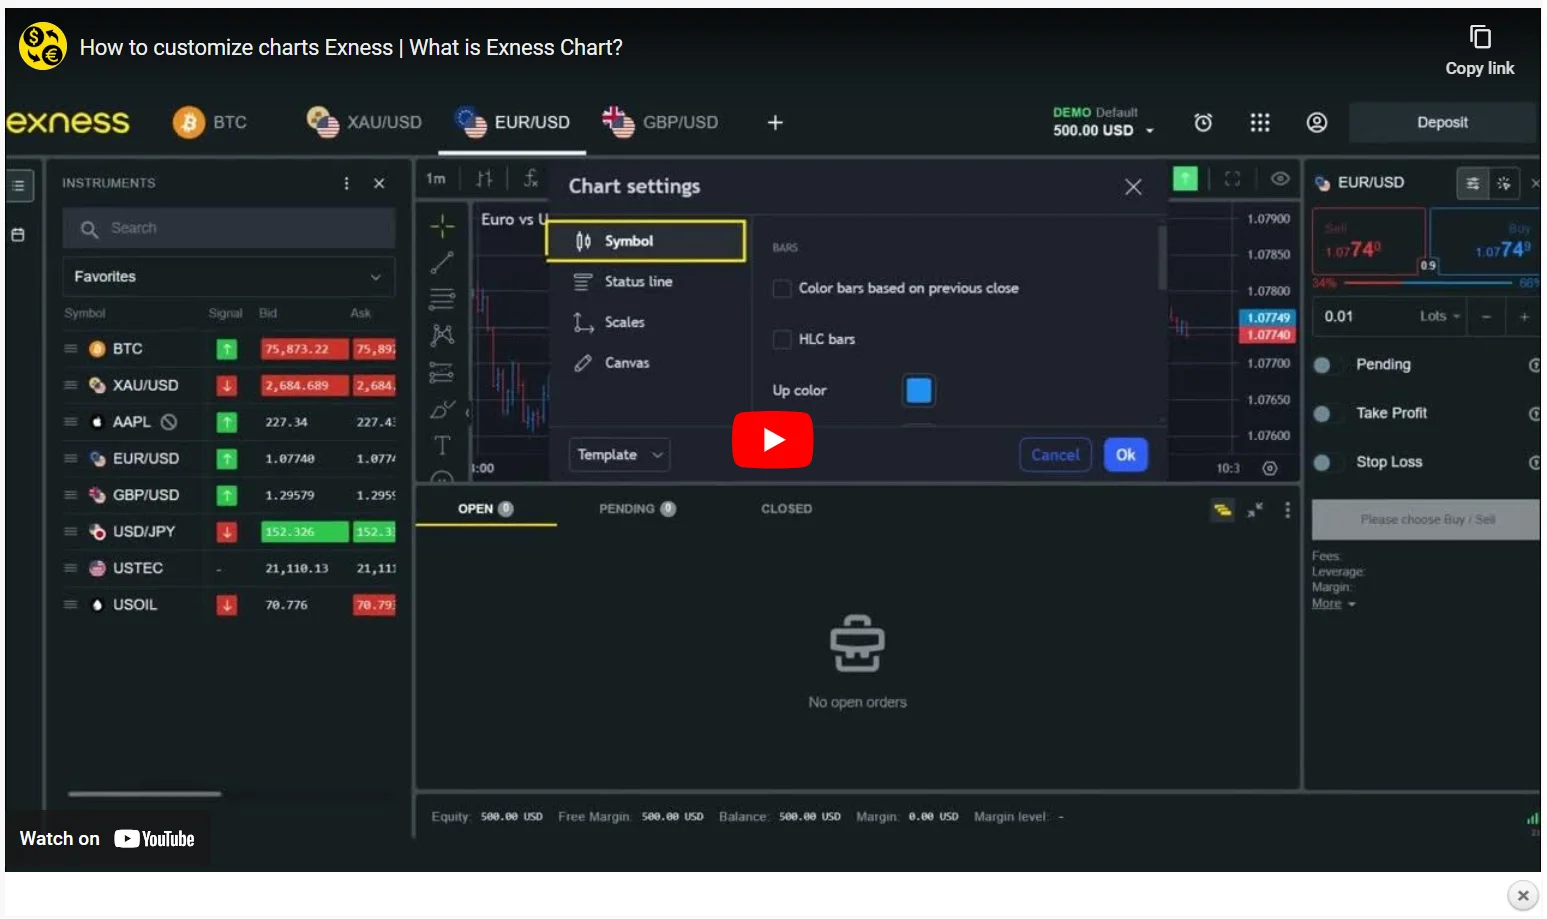The height and width of the screenshot is (919, 1547).
Task: Select the AAPL instrument row
Action: 229,422
